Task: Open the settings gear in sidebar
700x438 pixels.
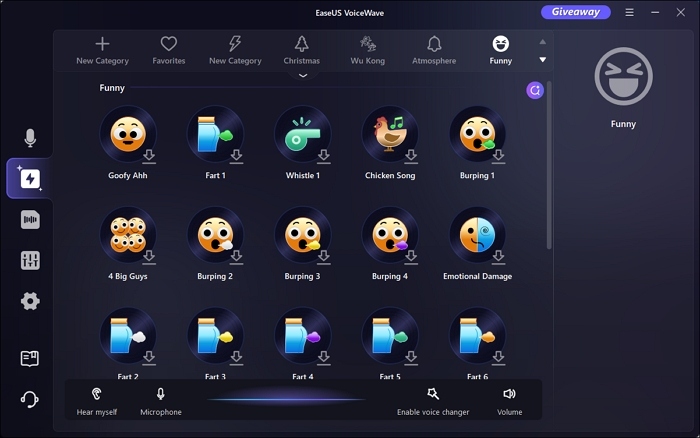Action: pyautogui.click(x=30, y=301)
